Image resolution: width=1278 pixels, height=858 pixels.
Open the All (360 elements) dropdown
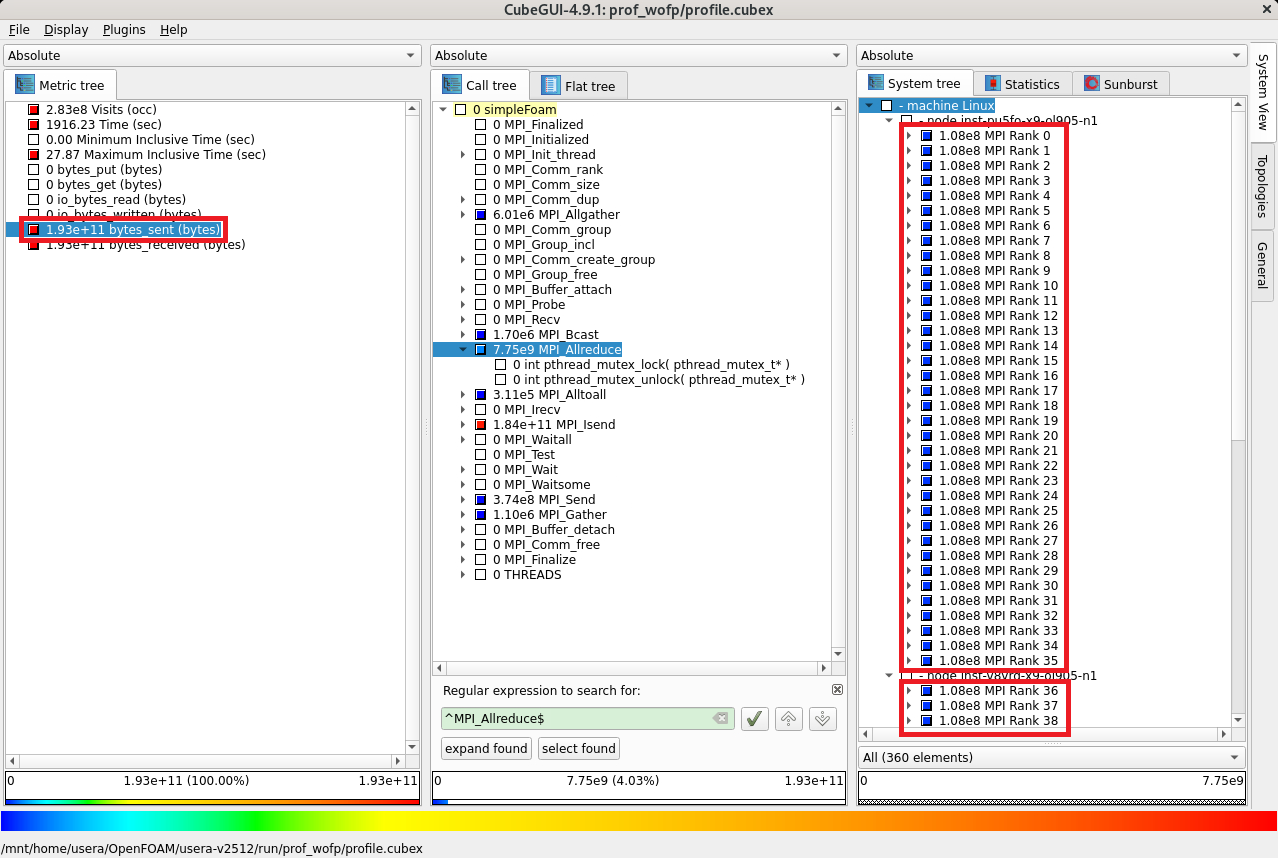click(x=1051, y=757)
